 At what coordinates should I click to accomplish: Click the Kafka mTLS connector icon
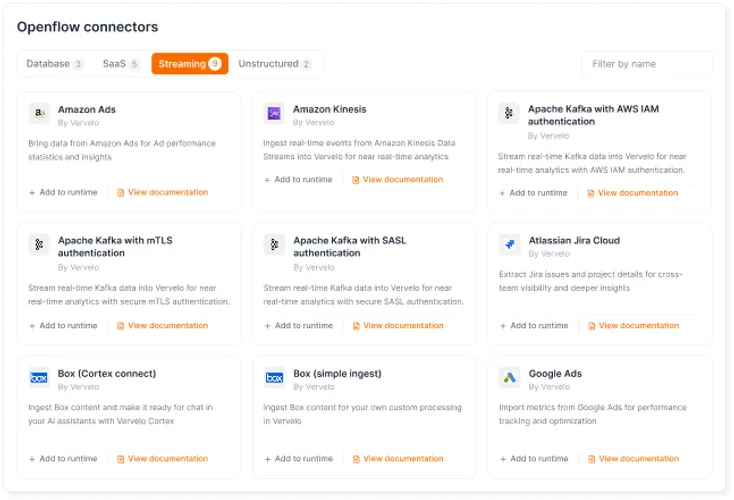[39, 244]
